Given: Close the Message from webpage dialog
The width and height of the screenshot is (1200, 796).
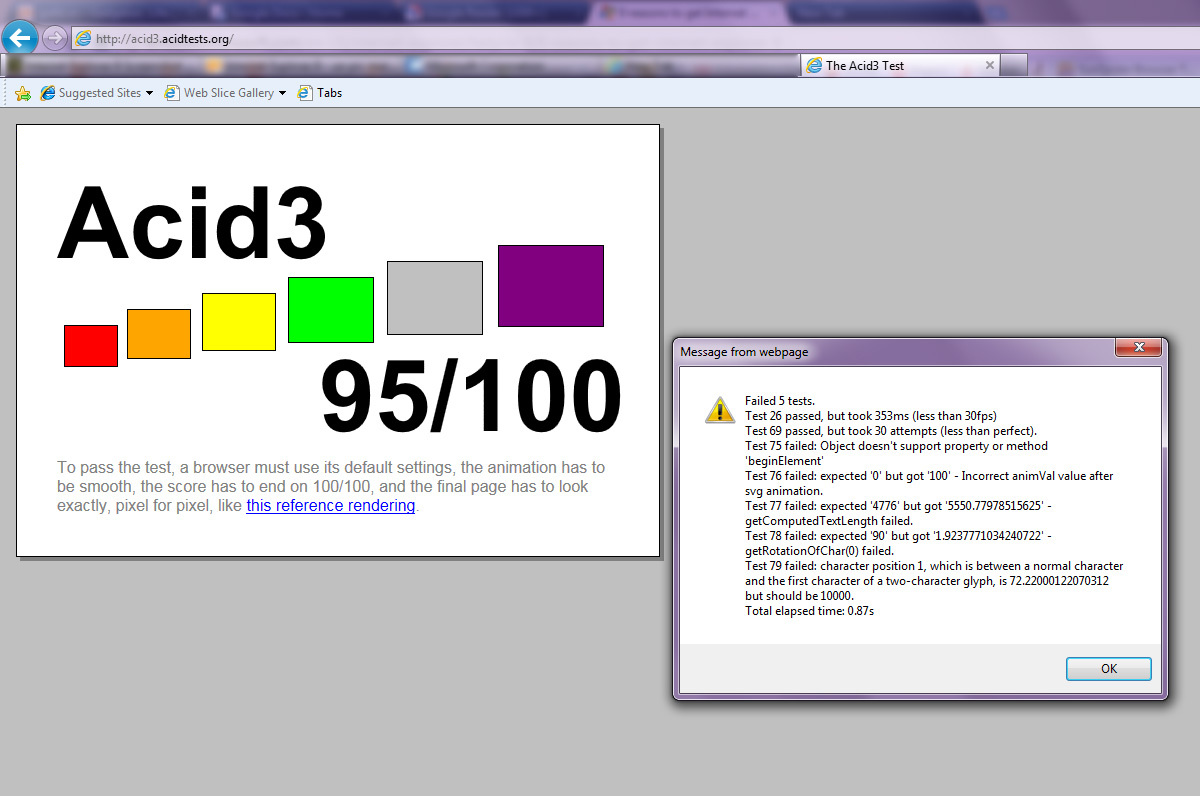Looking at the screenshot, I should tap(1139, 348).
